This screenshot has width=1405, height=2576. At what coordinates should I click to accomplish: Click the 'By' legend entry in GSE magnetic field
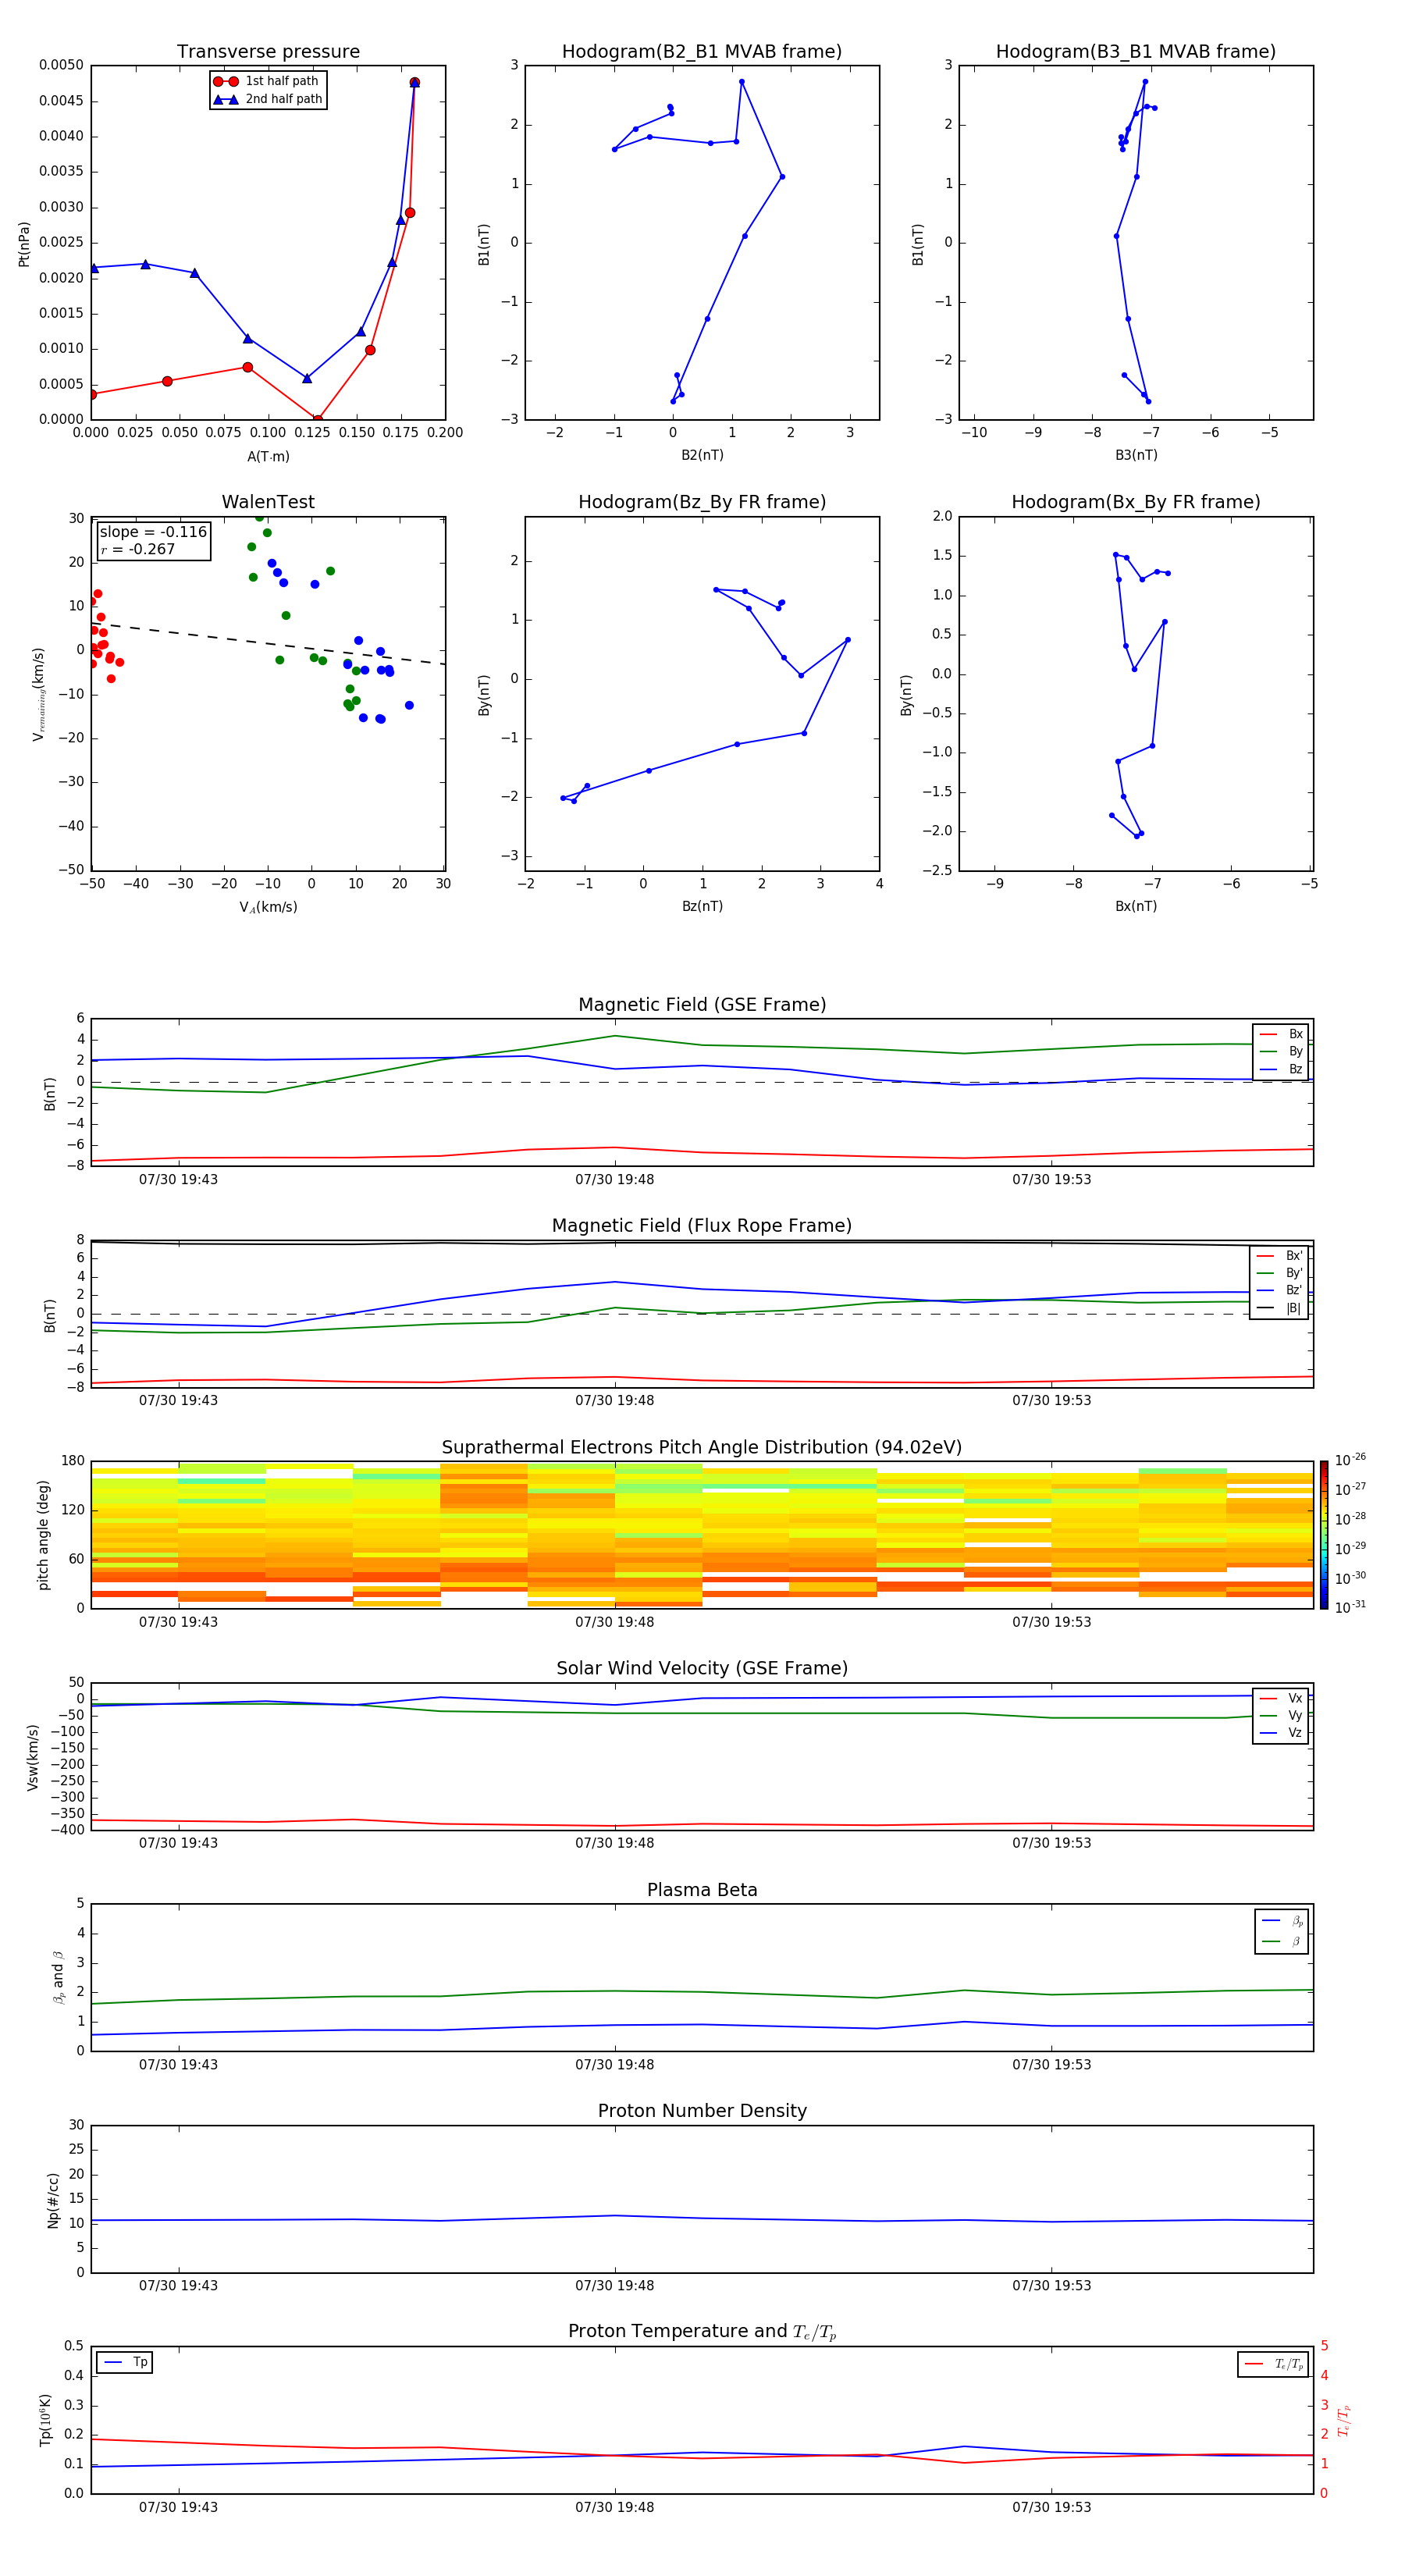coord(1281,1051)
